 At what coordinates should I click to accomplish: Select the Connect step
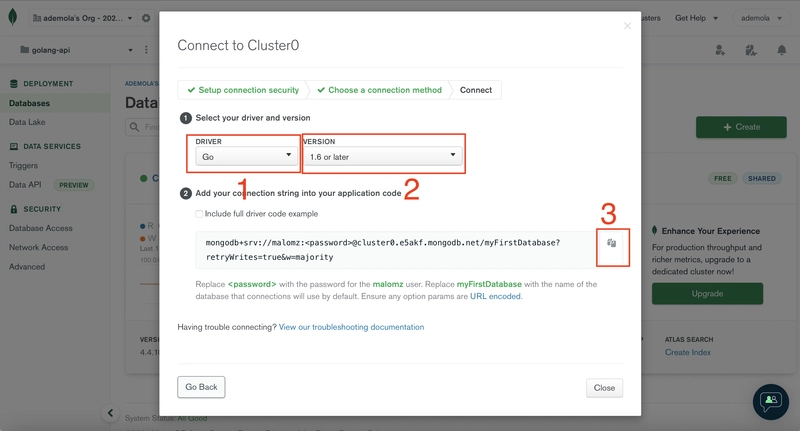coord(476,90)
